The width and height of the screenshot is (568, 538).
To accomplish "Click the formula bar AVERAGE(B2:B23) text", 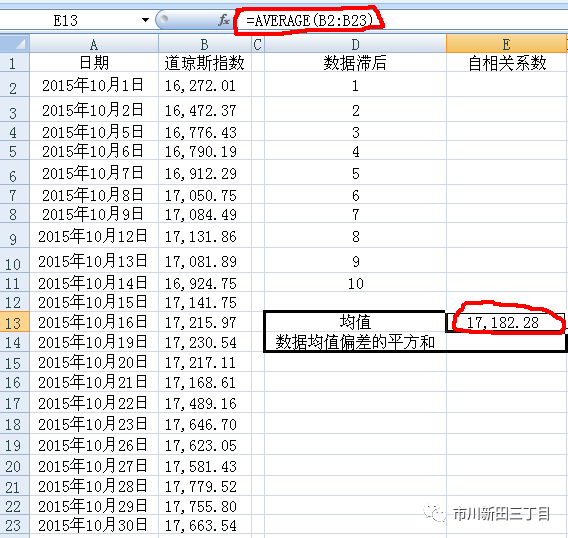I will pyautogui.click(x=309, y=20).
